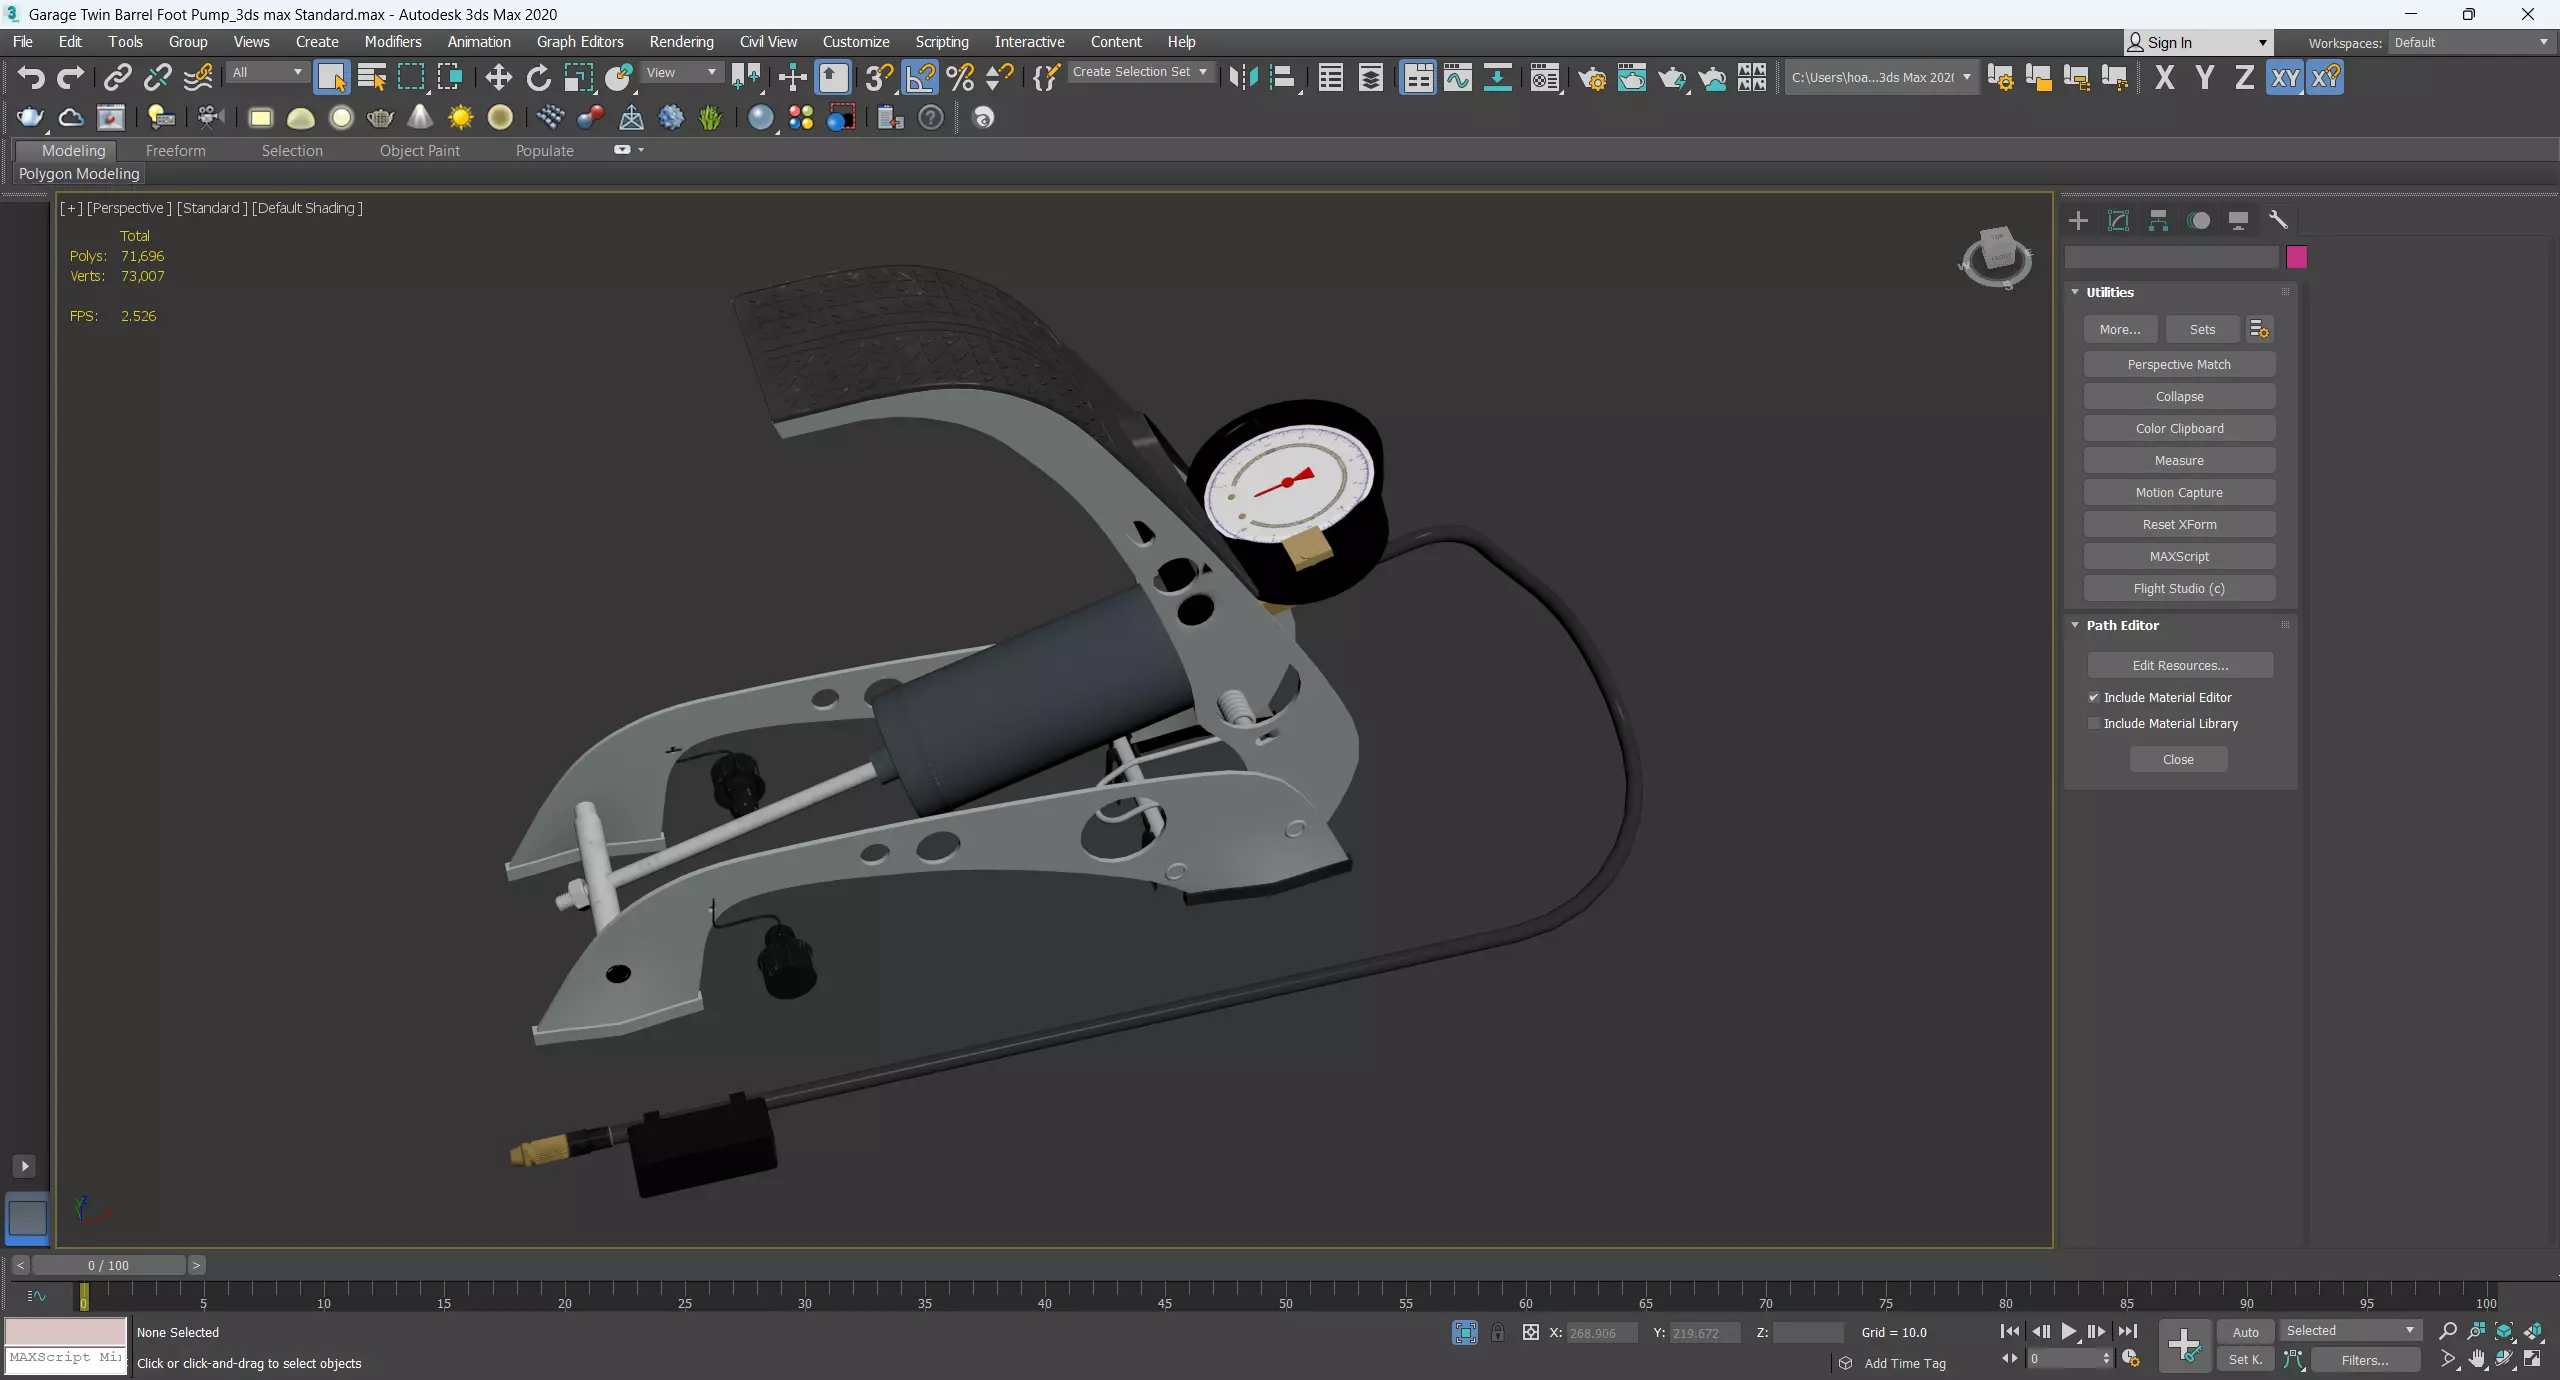Toggle XY axis constraint button
Image resolution: width=2560 pixels, height=1380 pixels.
(2285, 77)
